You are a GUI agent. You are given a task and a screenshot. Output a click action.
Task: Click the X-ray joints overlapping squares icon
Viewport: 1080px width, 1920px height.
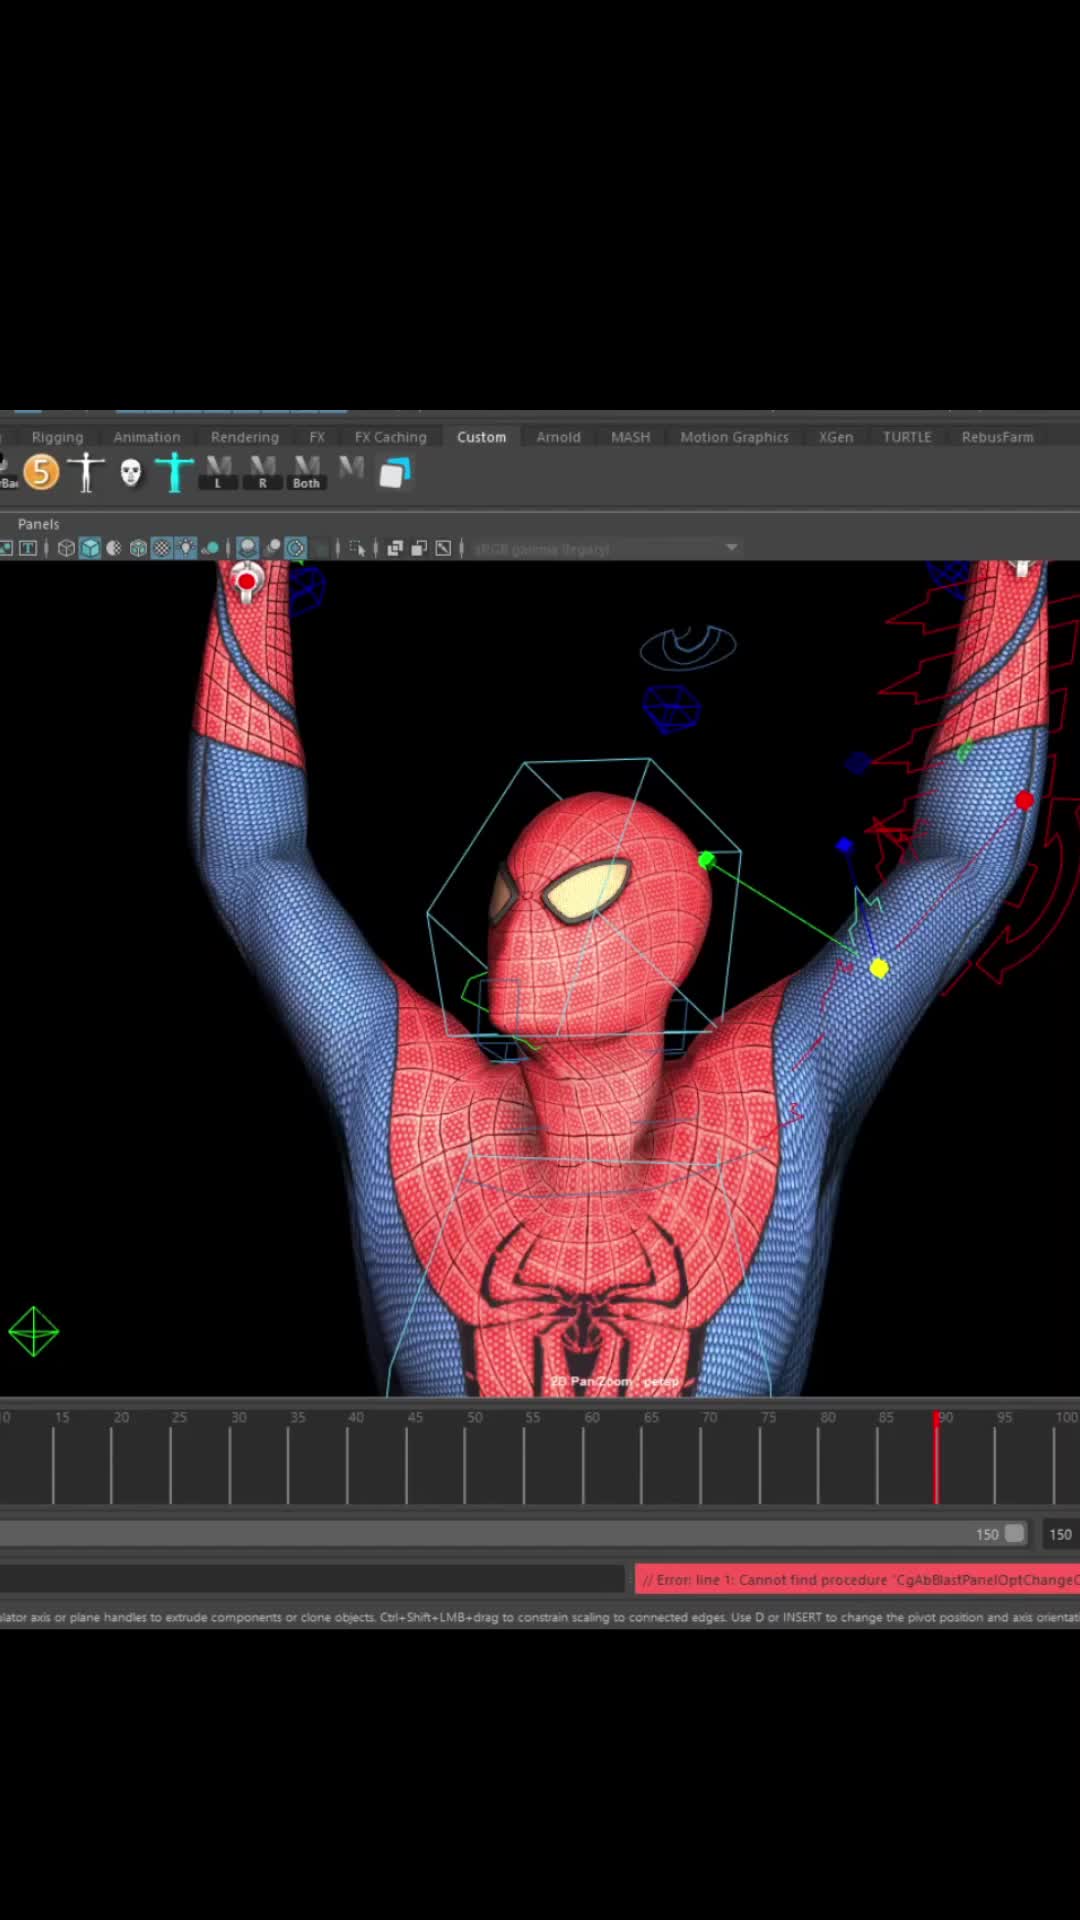[x=419, y=548]
